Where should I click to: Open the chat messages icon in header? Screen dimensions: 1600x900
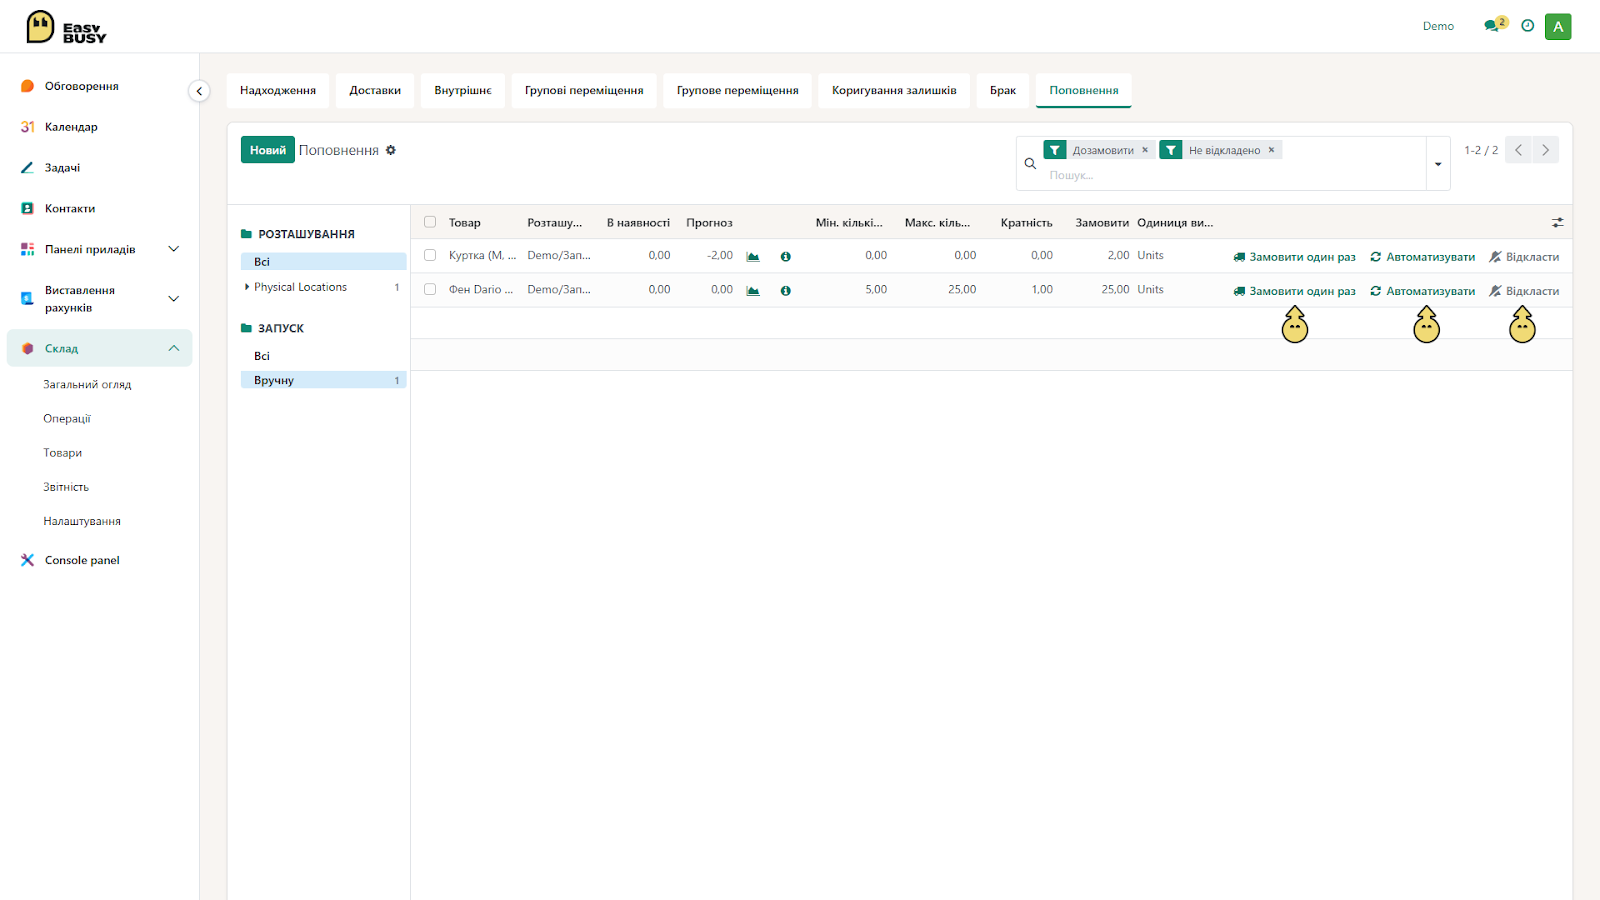[1492, 26]
